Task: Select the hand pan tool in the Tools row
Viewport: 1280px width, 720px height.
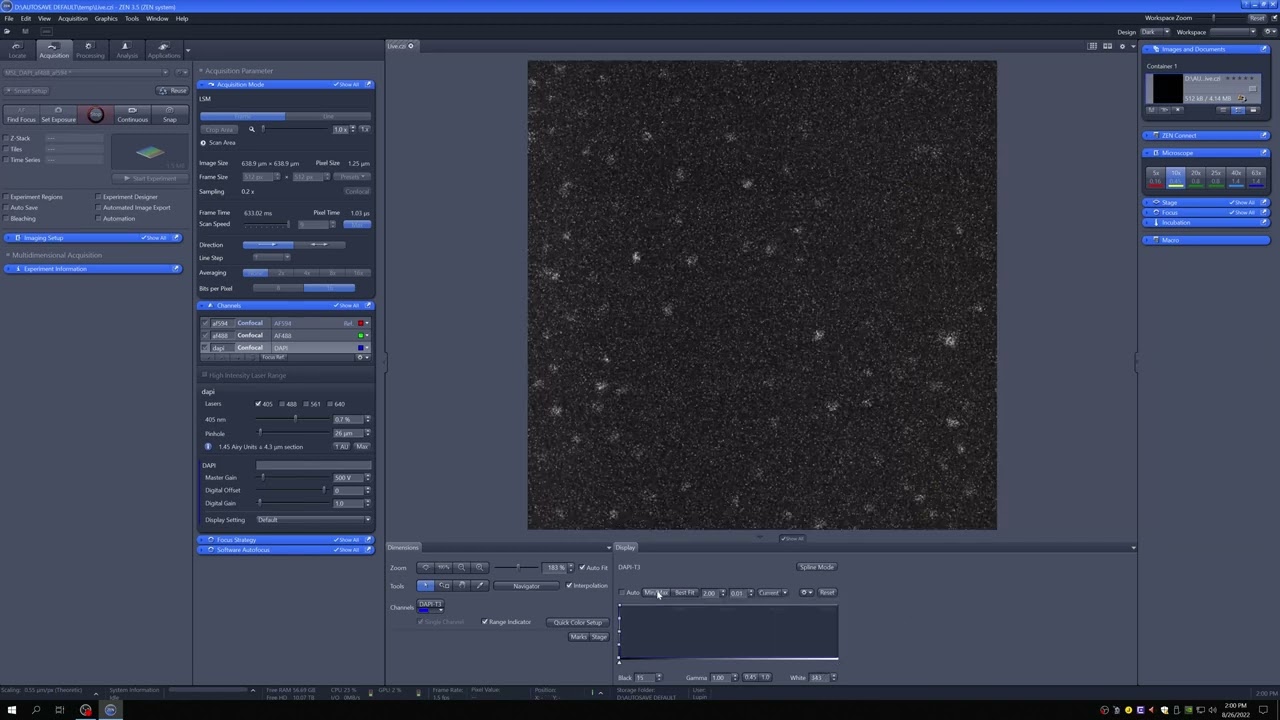Action: coord(462,586)
